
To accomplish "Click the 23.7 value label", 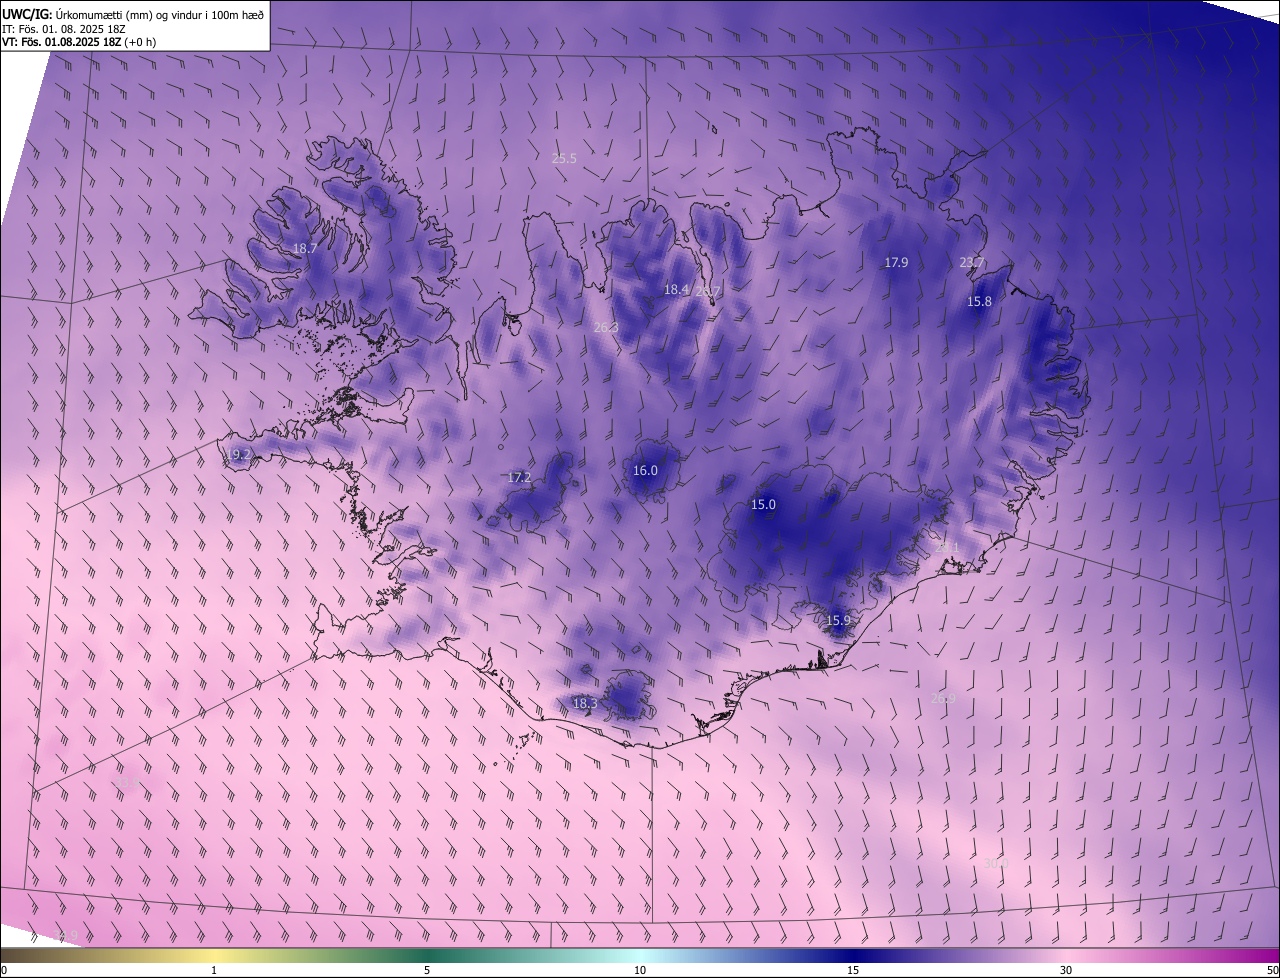I will click(x=972, y=263).
